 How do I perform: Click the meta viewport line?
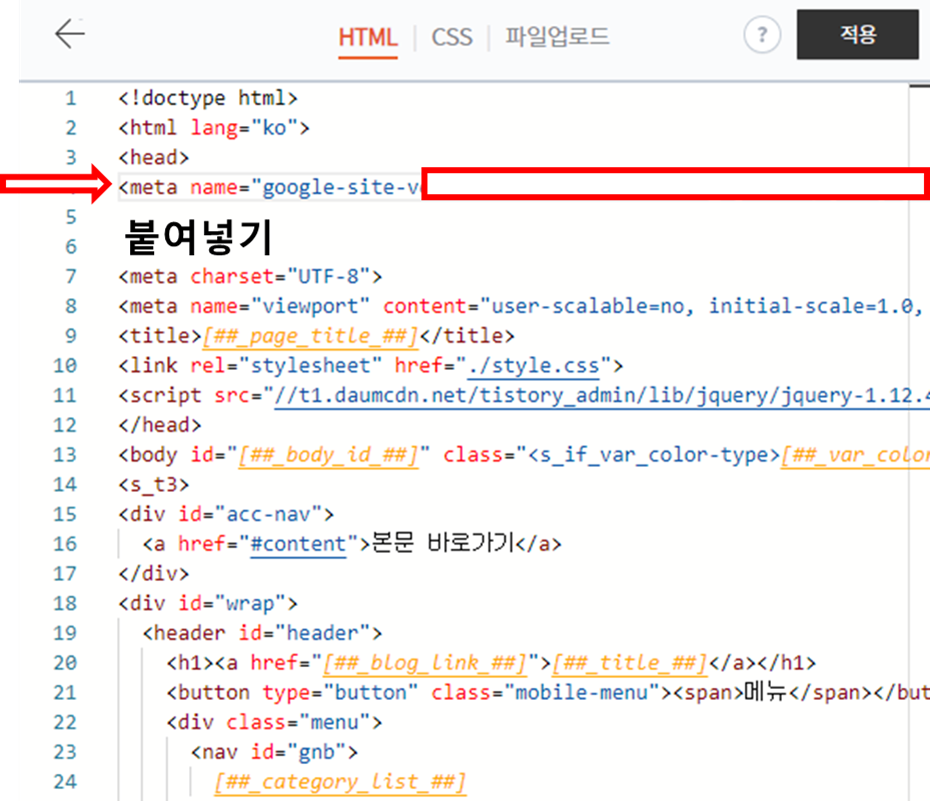tap(521, 306)
